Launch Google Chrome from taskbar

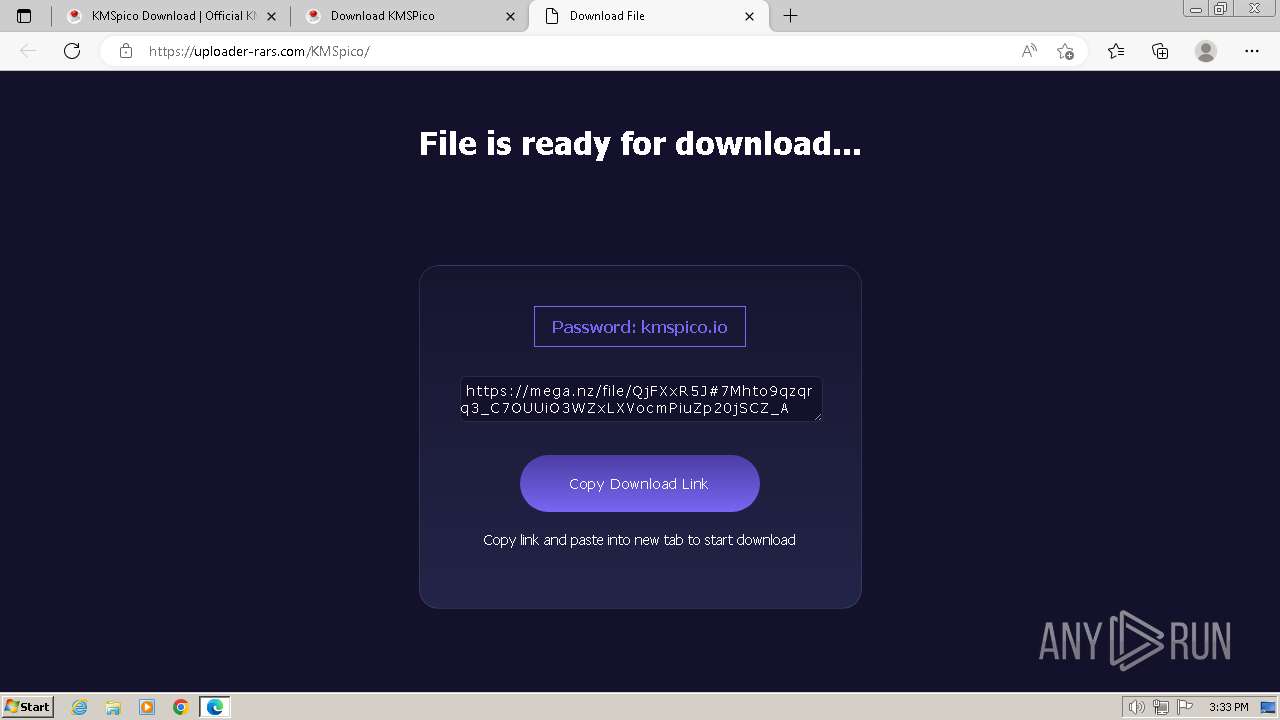(x=181, y=707)
